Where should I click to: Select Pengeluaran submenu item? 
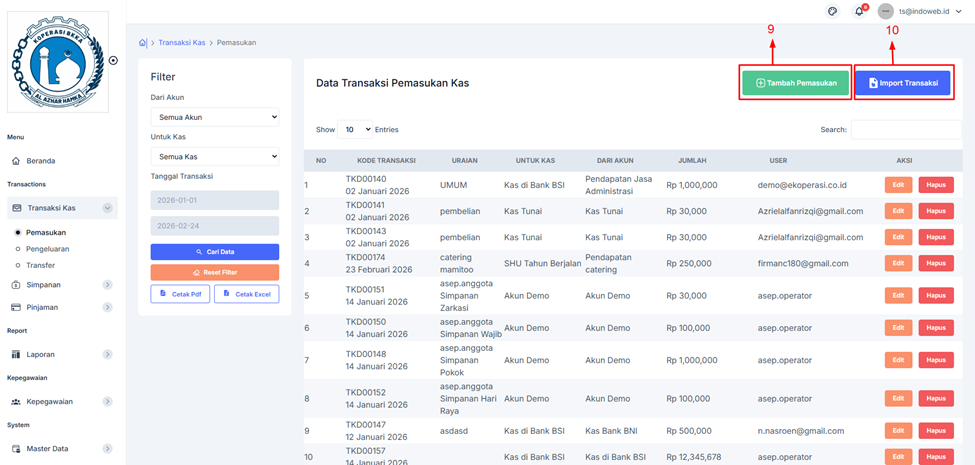coord(48,249)
